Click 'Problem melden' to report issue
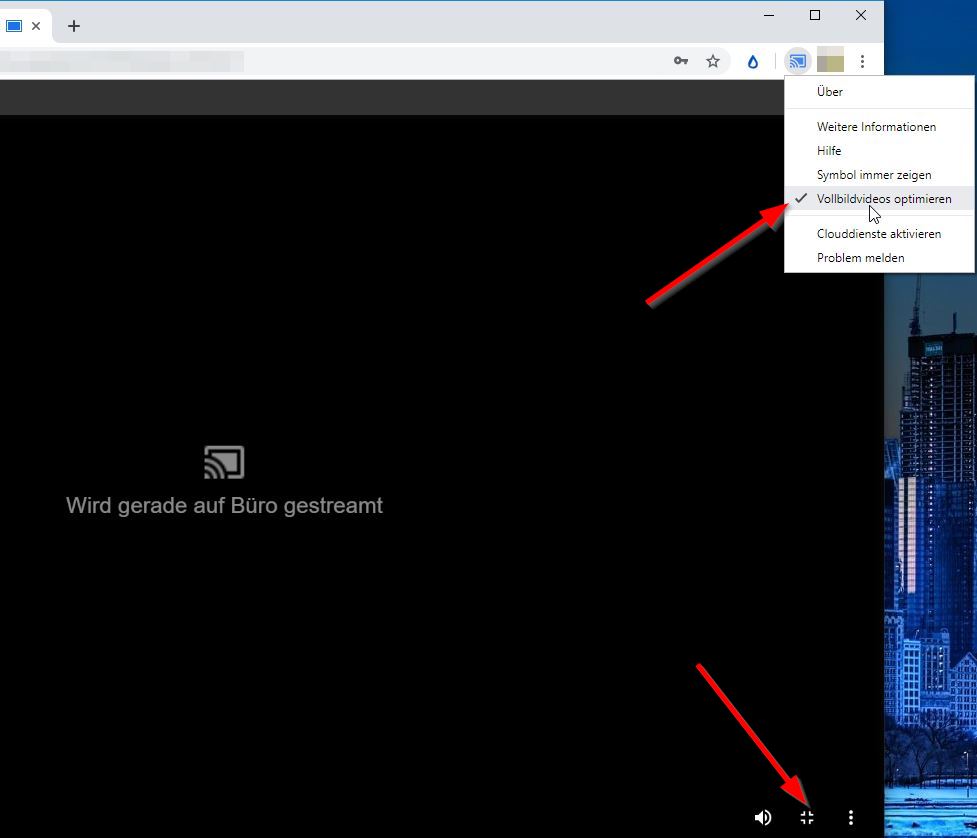Image resolution: width=977 pixels, height=838 pixels. (860, 258)
